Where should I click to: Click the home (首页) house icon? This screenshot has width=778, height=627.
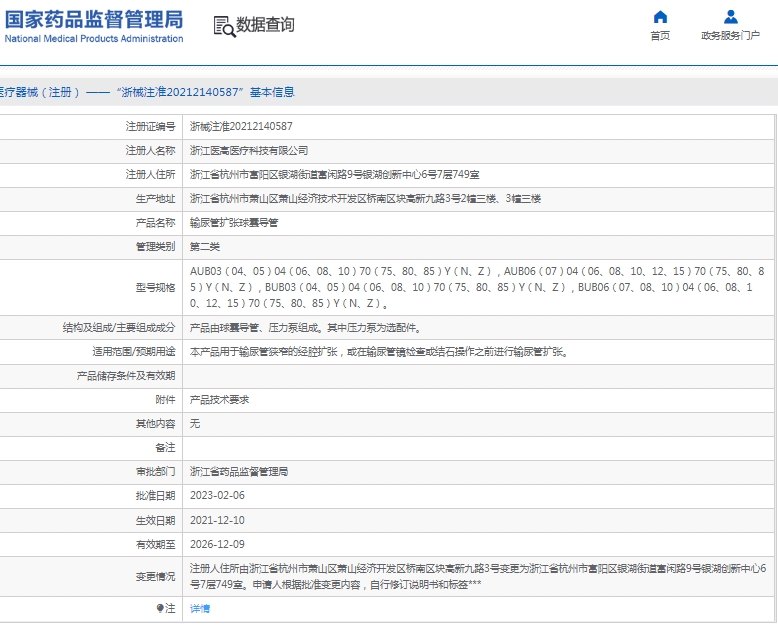pos(660,17)
